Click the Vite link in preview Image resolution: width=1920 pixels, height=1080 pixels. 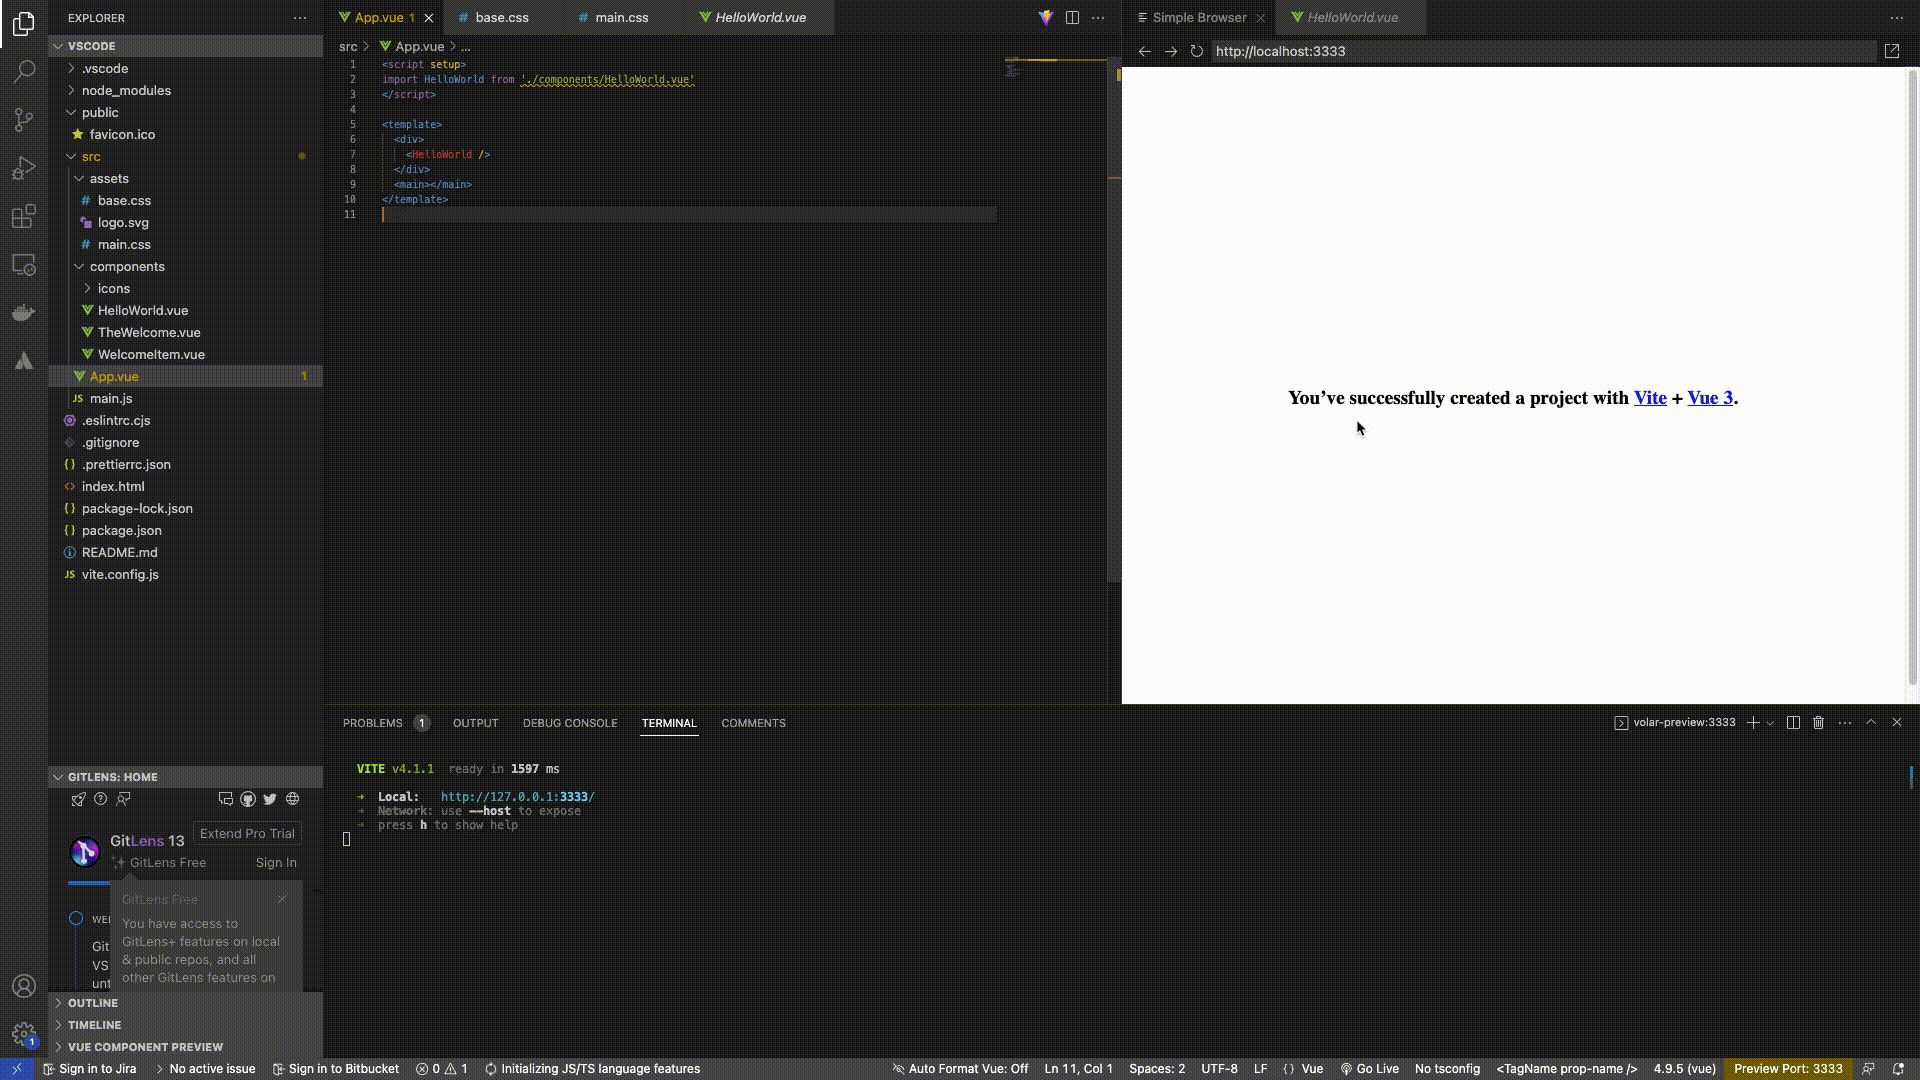(x=1649, y=397)
